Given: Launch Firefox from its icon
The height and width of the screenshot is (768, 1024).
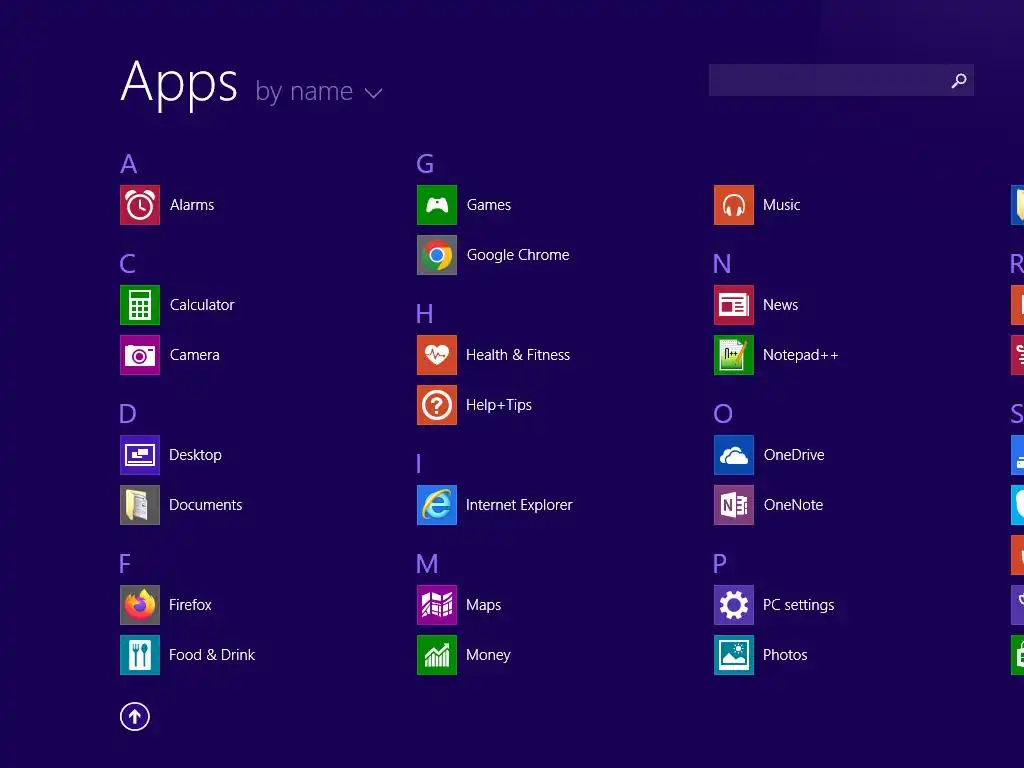Looking at the screenshot, I should (140, 605).
